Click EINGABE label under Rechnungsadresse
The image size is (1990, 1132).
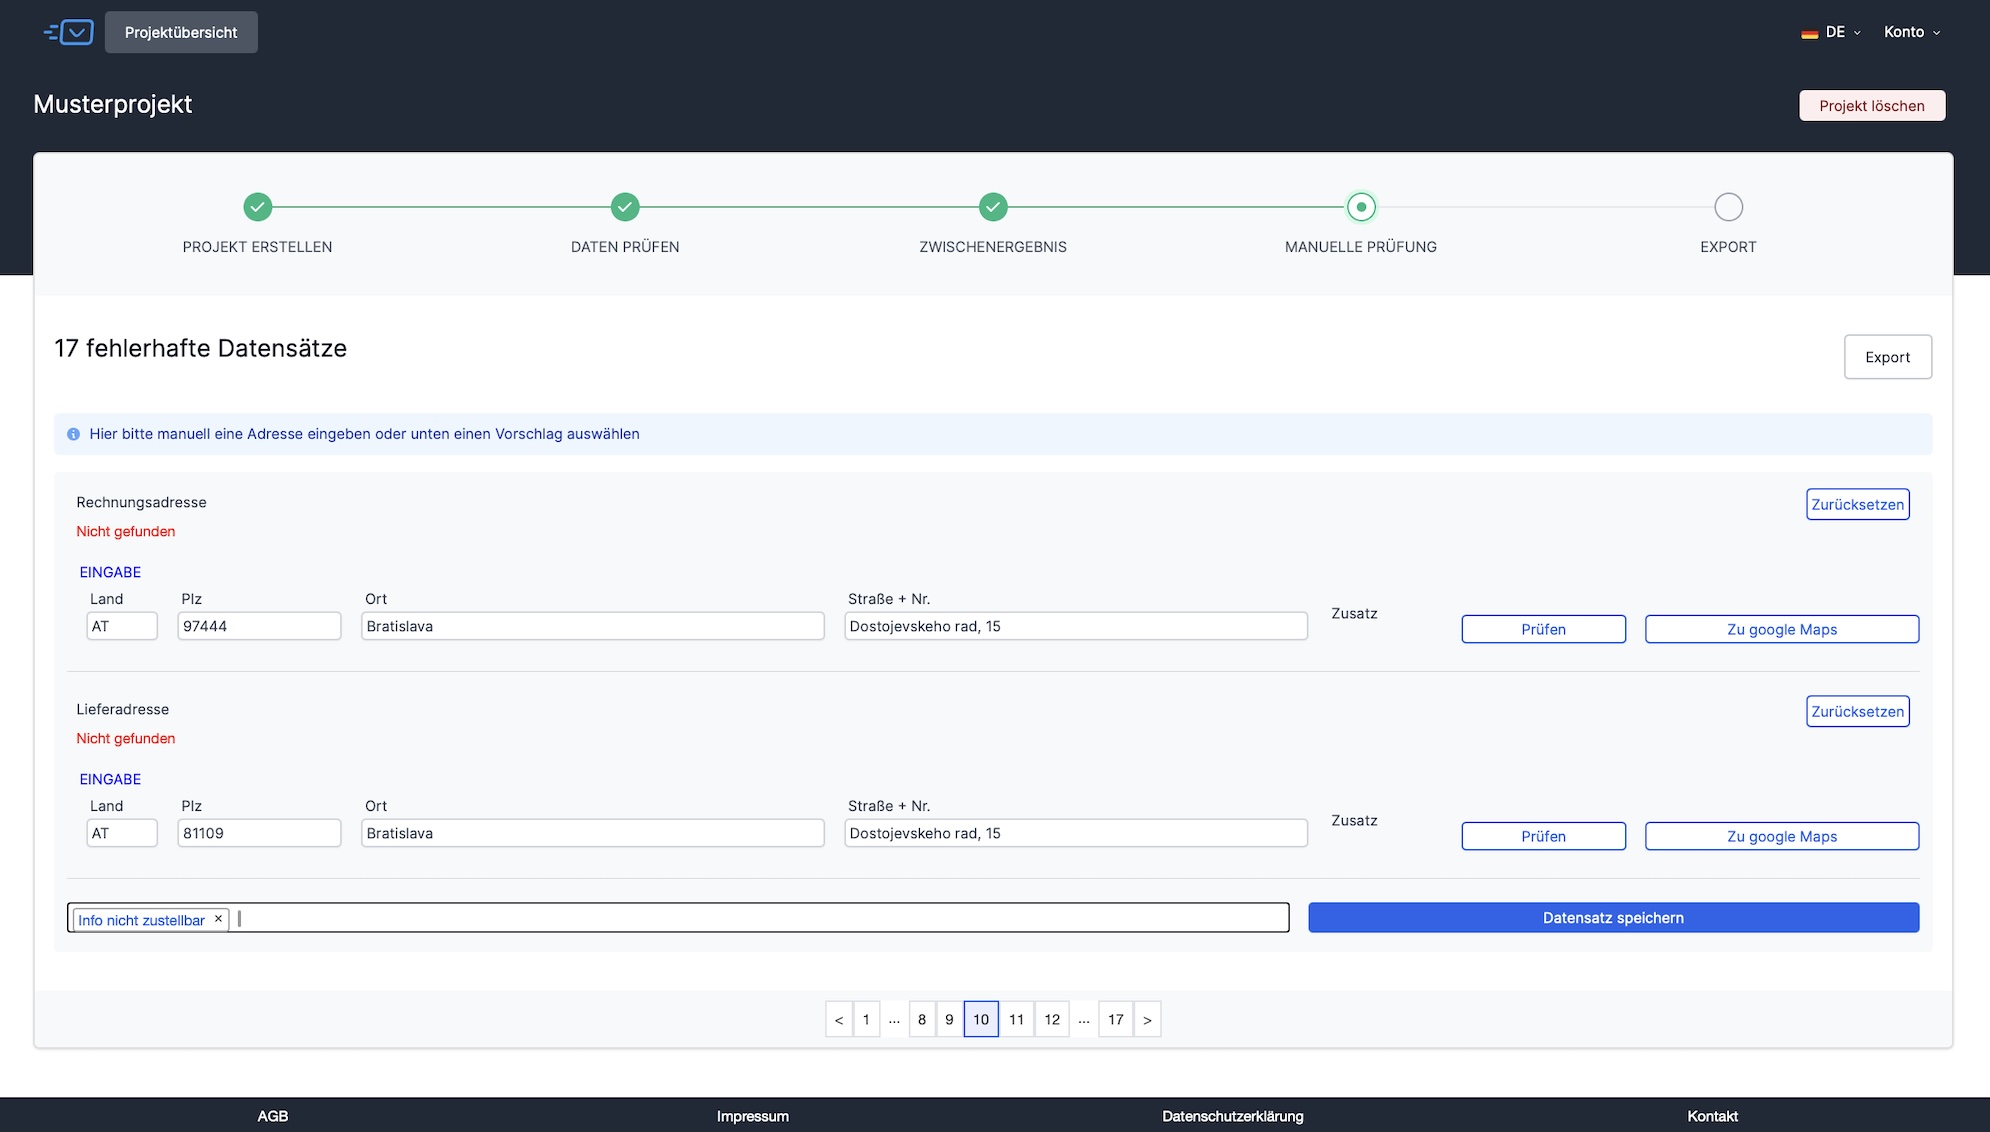(110, 572)
